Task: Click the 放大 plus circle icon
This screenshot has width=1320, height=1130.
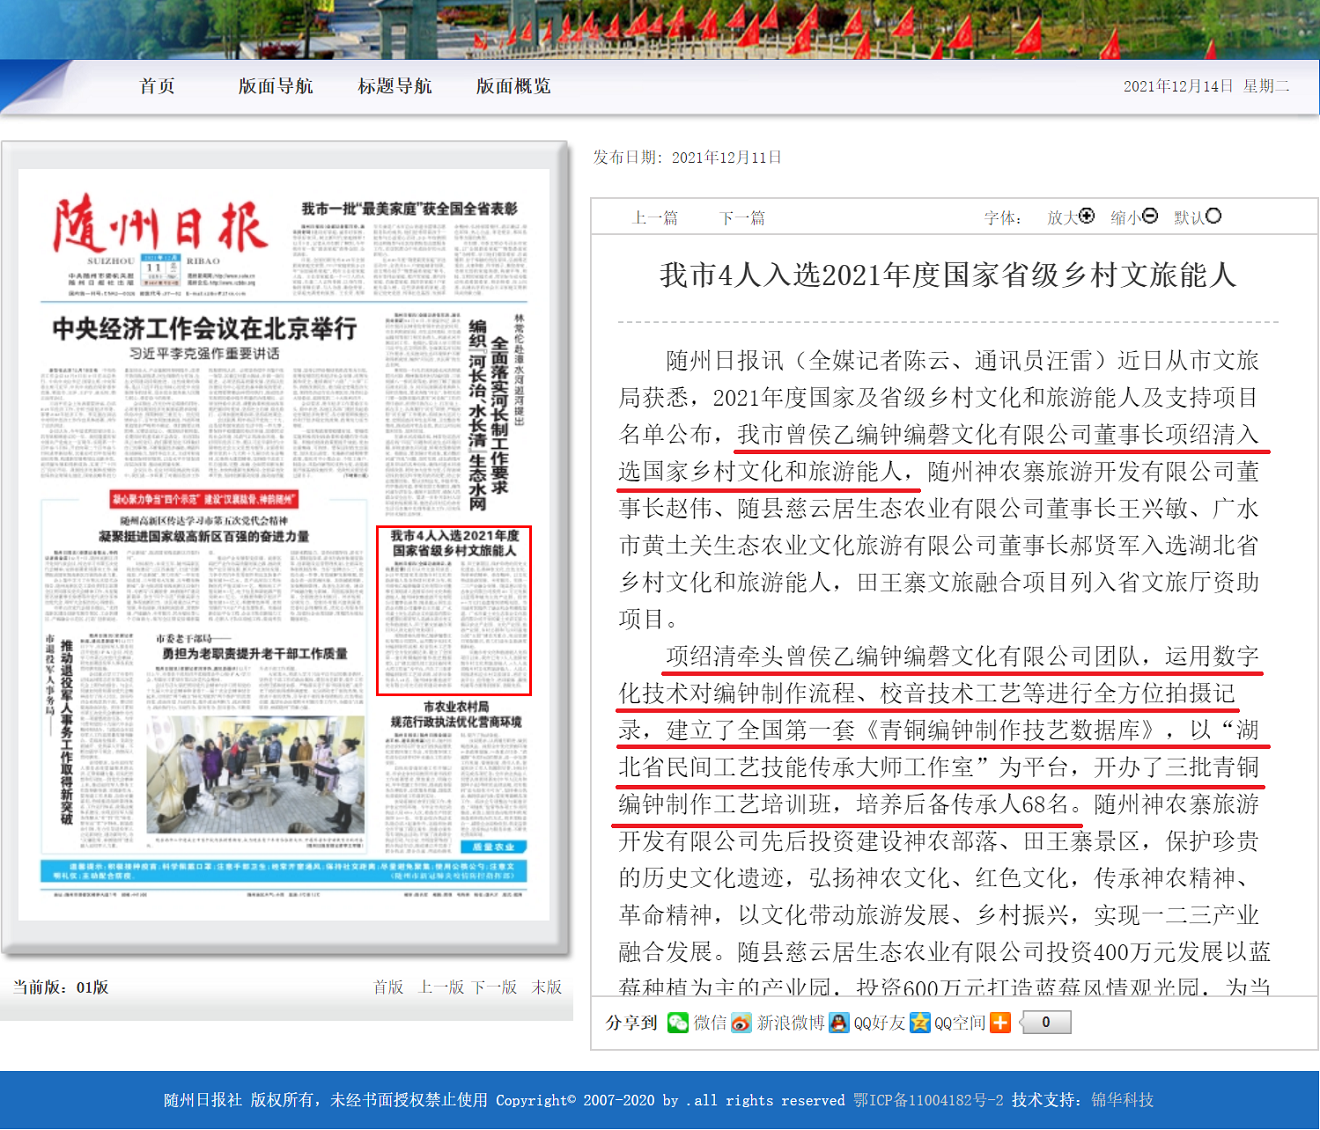Action: pyautogui.click(x=1087, y=216)
